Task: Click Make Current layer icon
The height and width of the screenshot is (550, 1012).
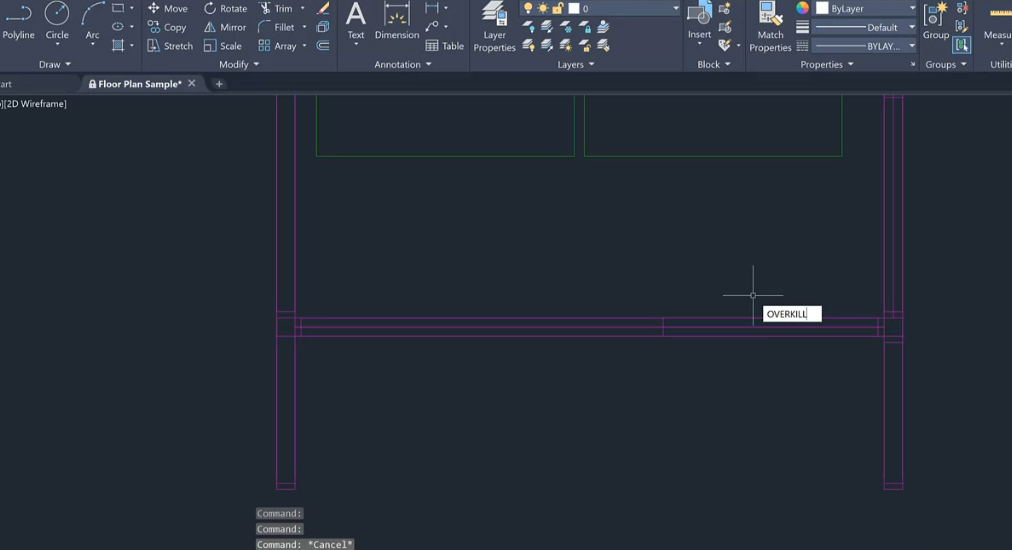Action: (x=603, y=27)
